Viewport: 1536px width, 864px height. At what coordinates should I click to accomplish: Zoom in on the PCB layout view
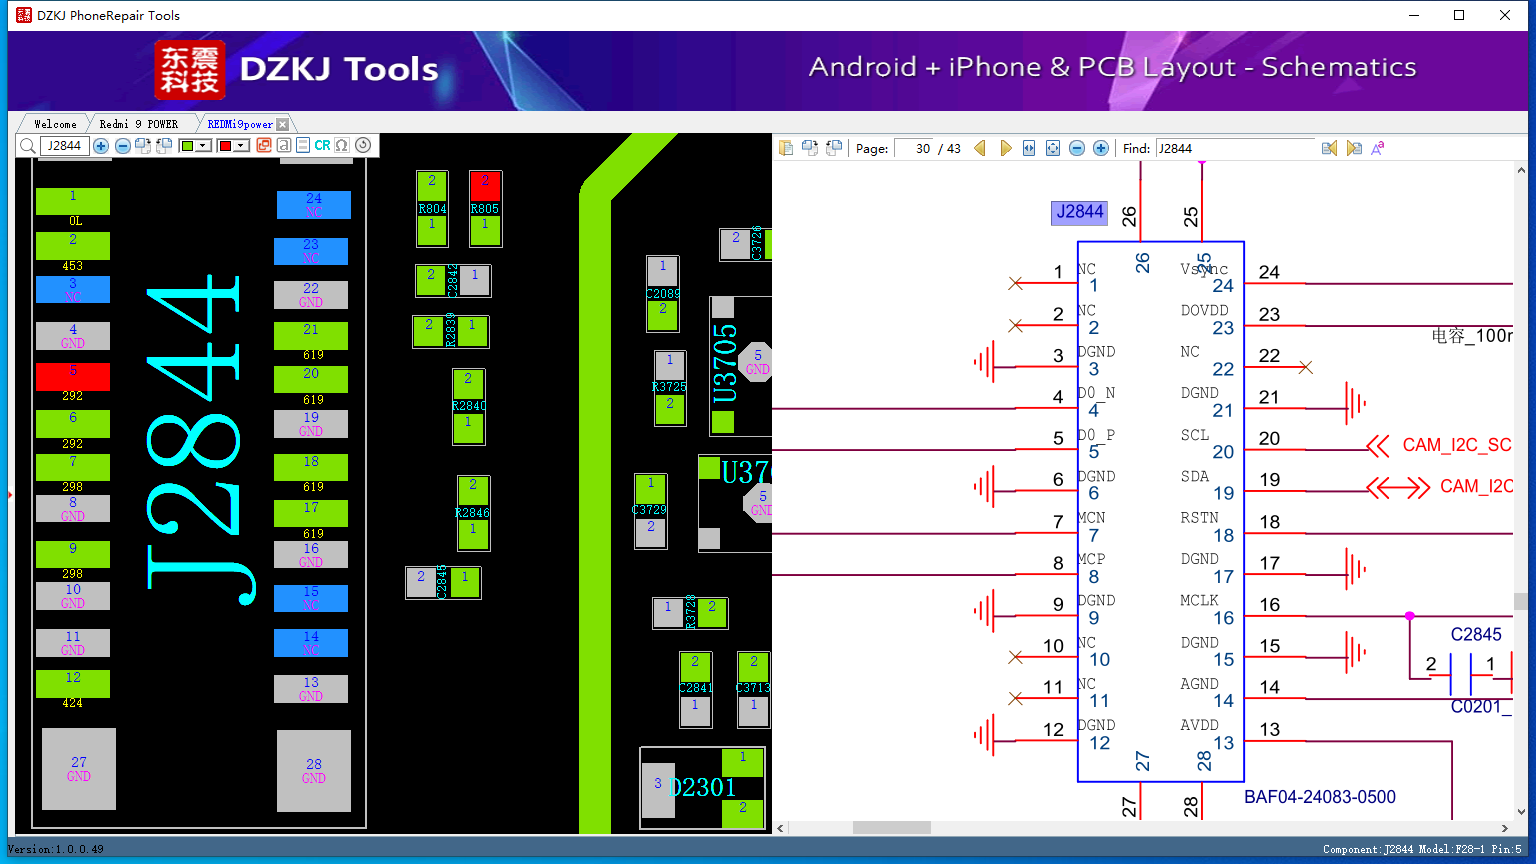[x=101, y=146]
